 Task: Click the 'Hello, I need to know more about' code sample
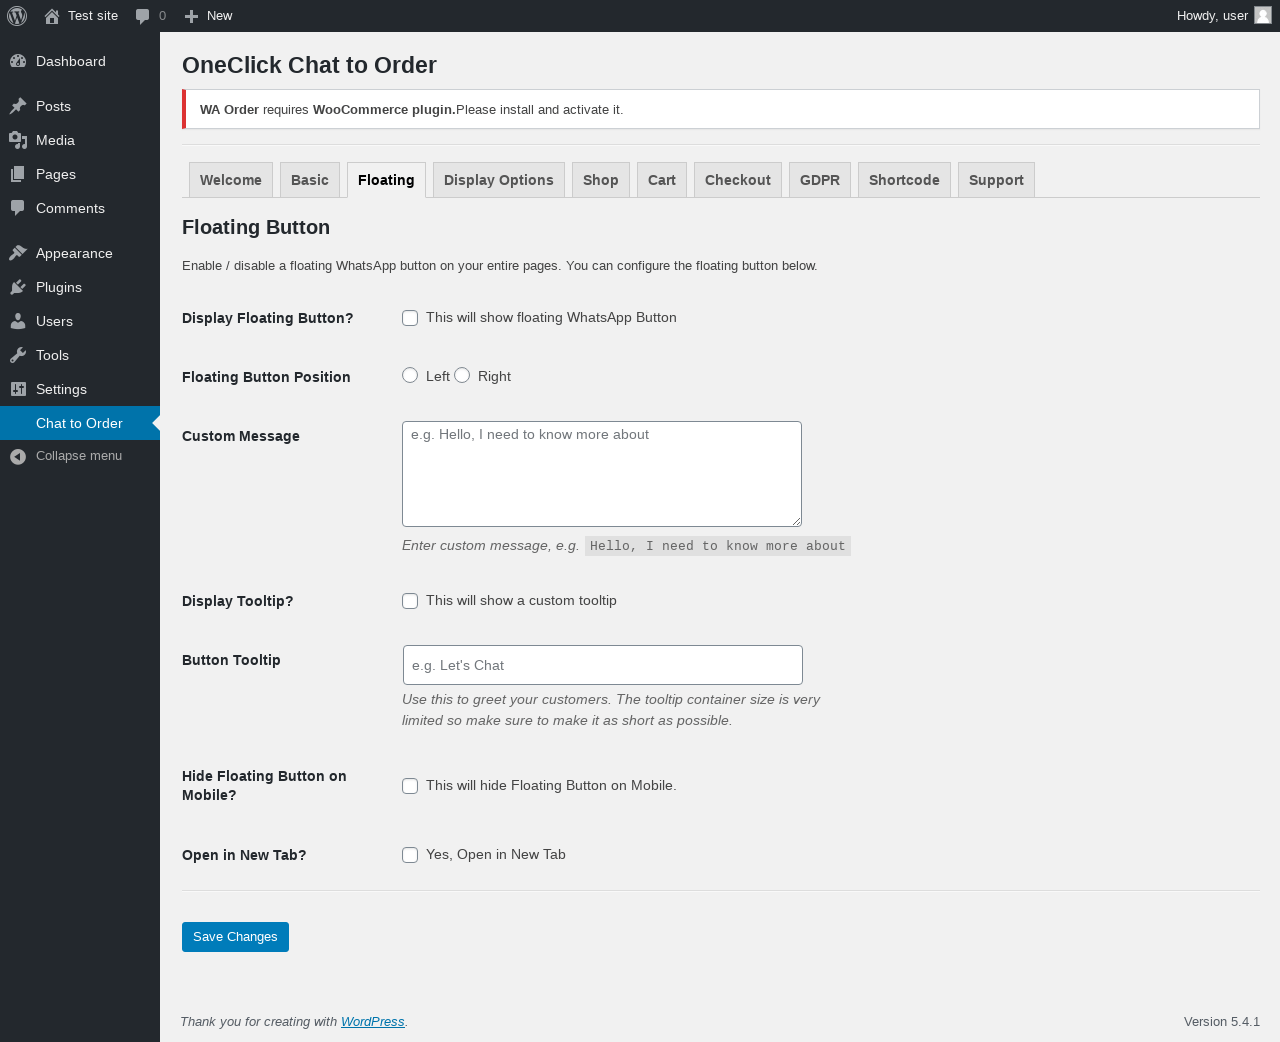point(718,546)
